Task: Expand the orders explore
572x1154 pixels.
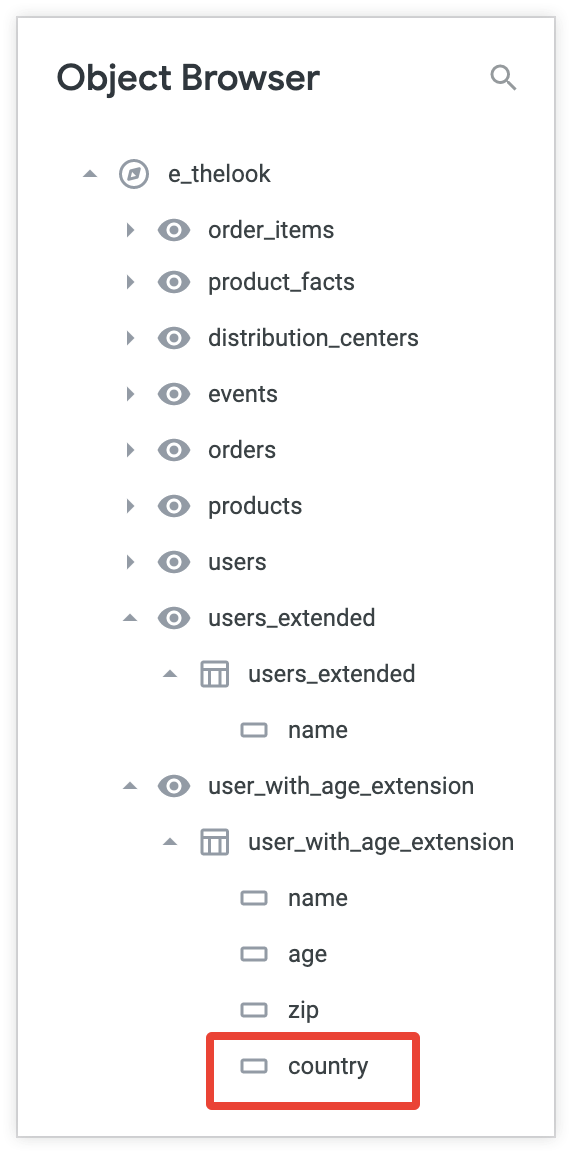Action: (x=130, y=450)
